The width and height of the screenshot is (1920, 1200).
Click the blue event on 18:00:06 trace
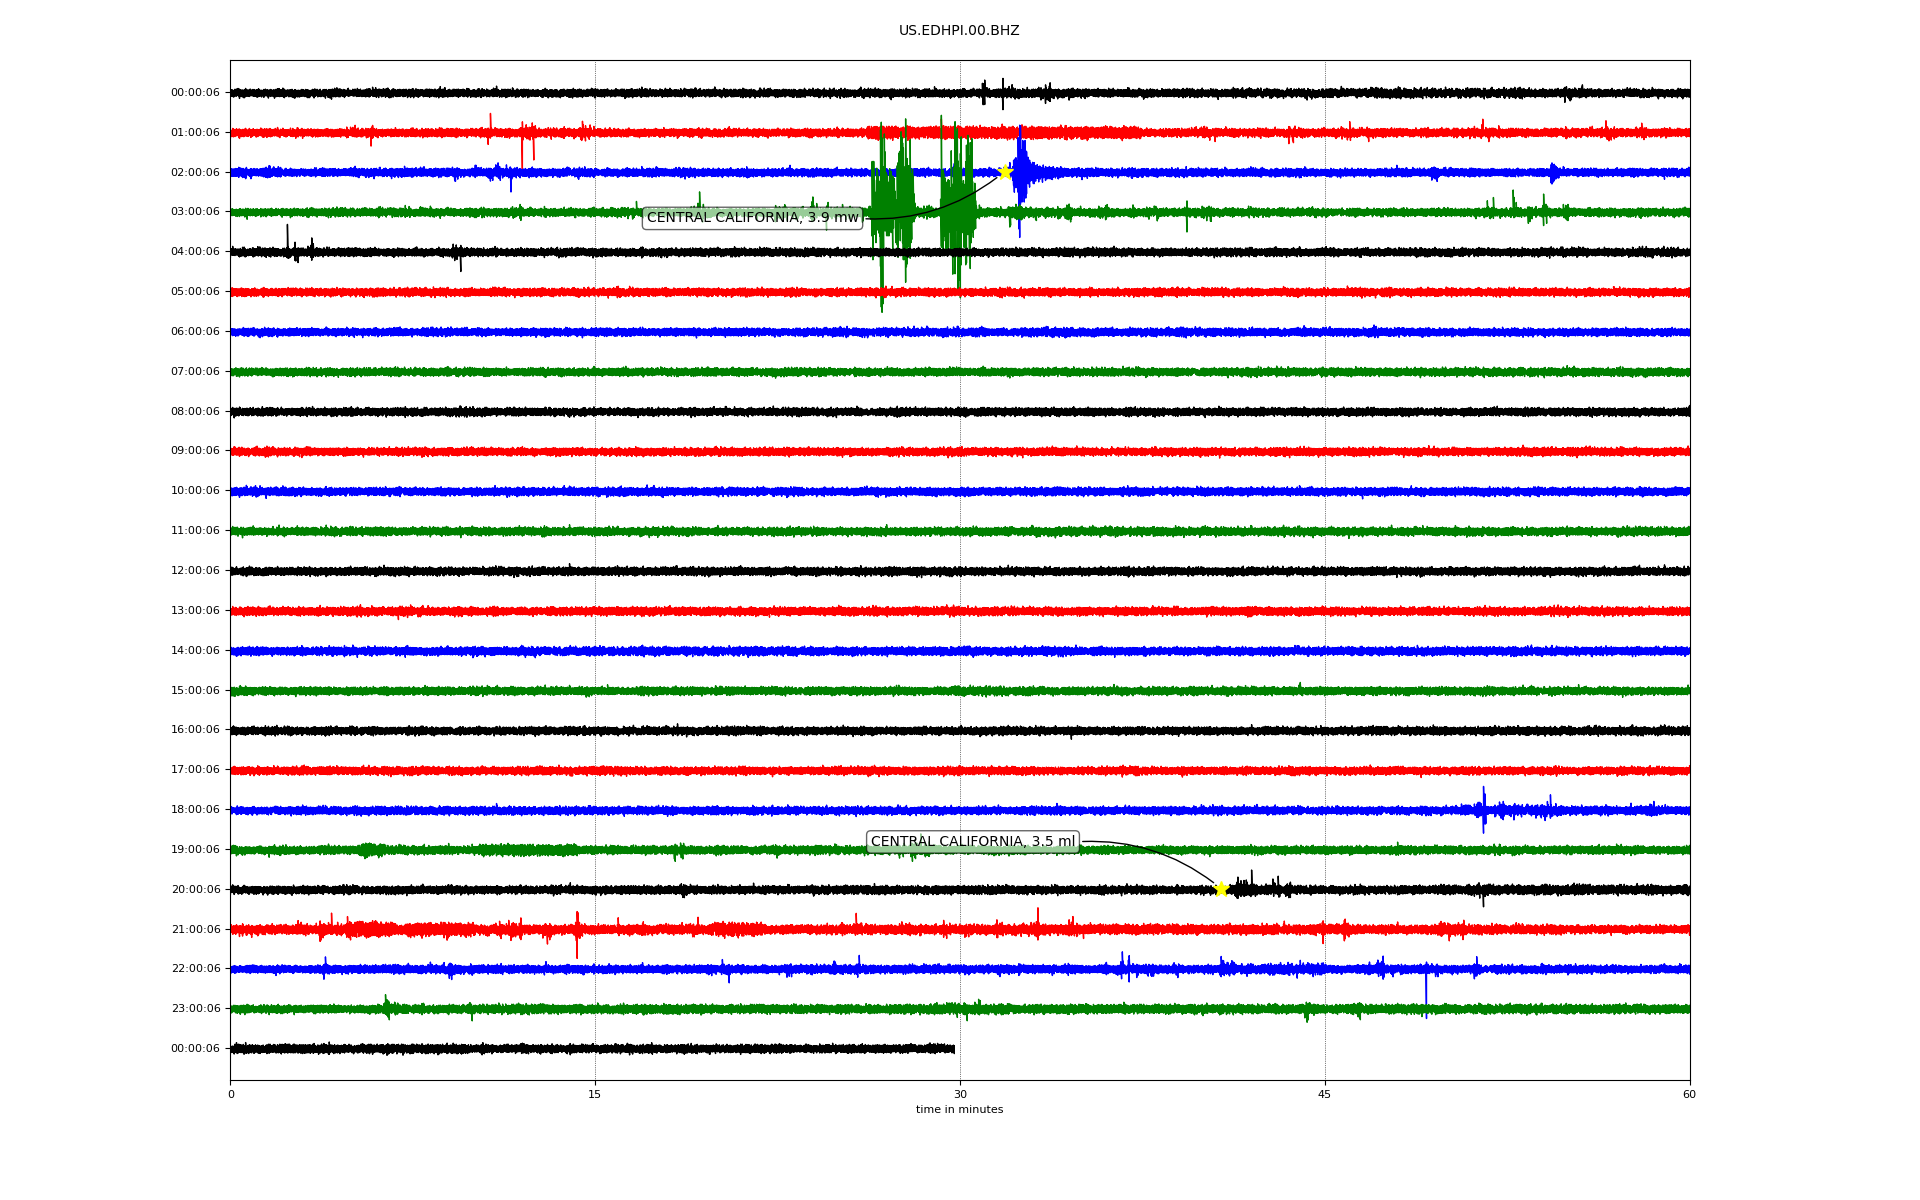click(x=1484, y=809)
